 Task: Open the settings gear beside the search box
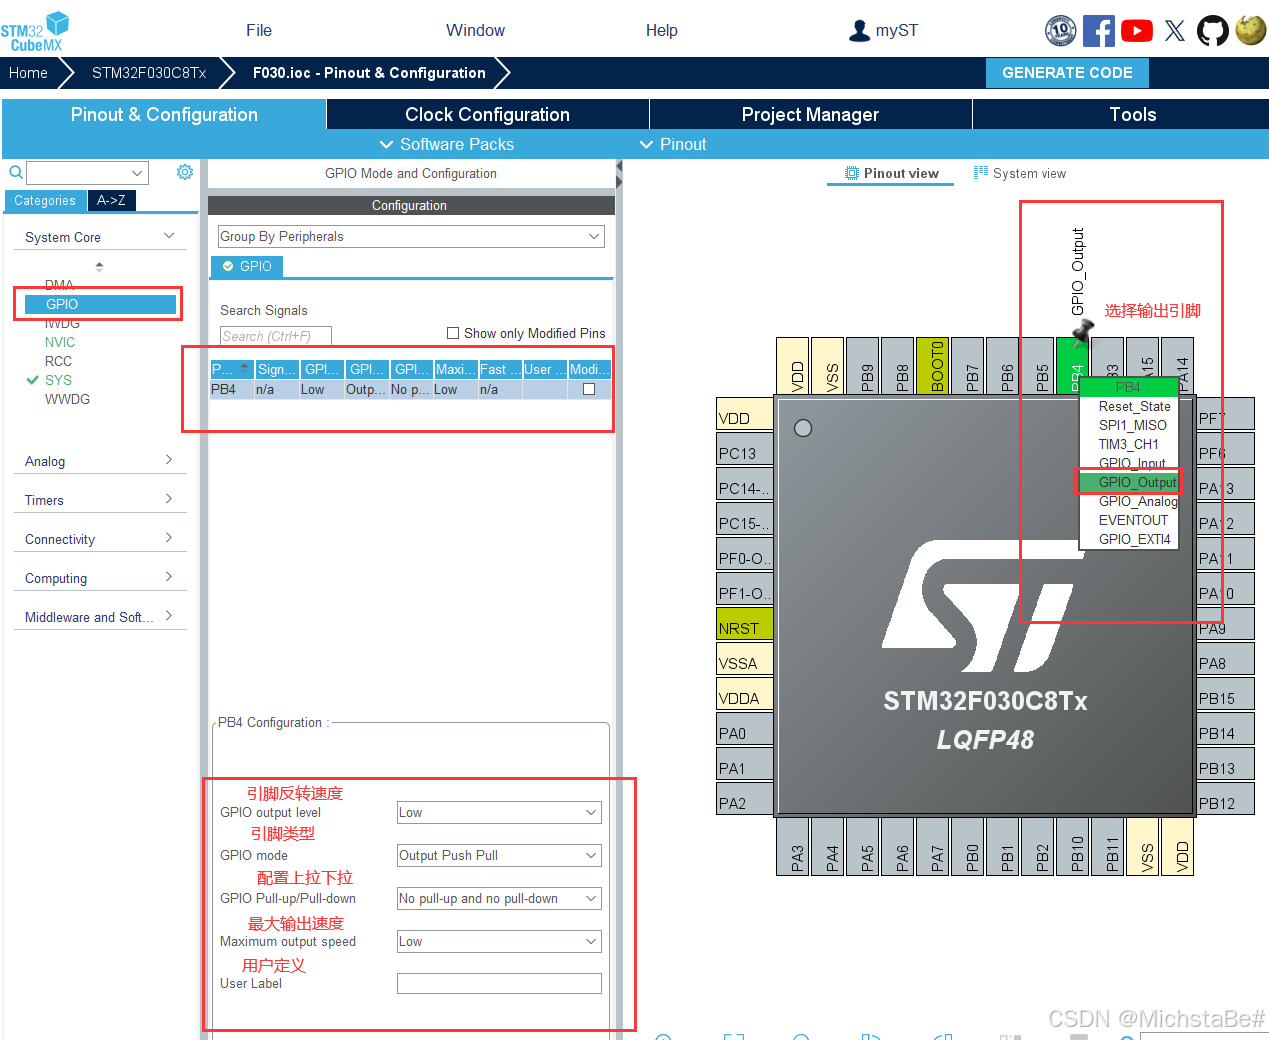(x=184, y=172)
